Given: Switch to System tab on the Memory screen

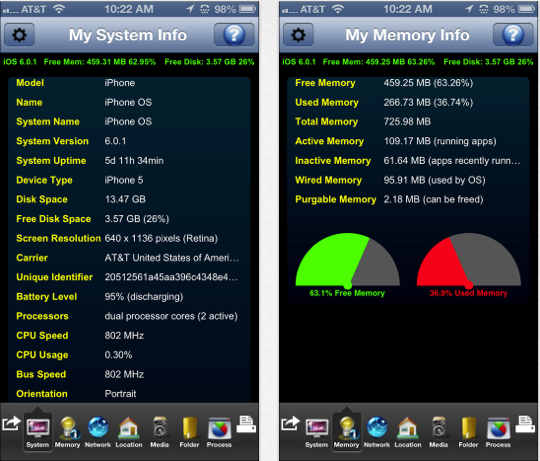Looking at the screenshot, I should (316, 432).
